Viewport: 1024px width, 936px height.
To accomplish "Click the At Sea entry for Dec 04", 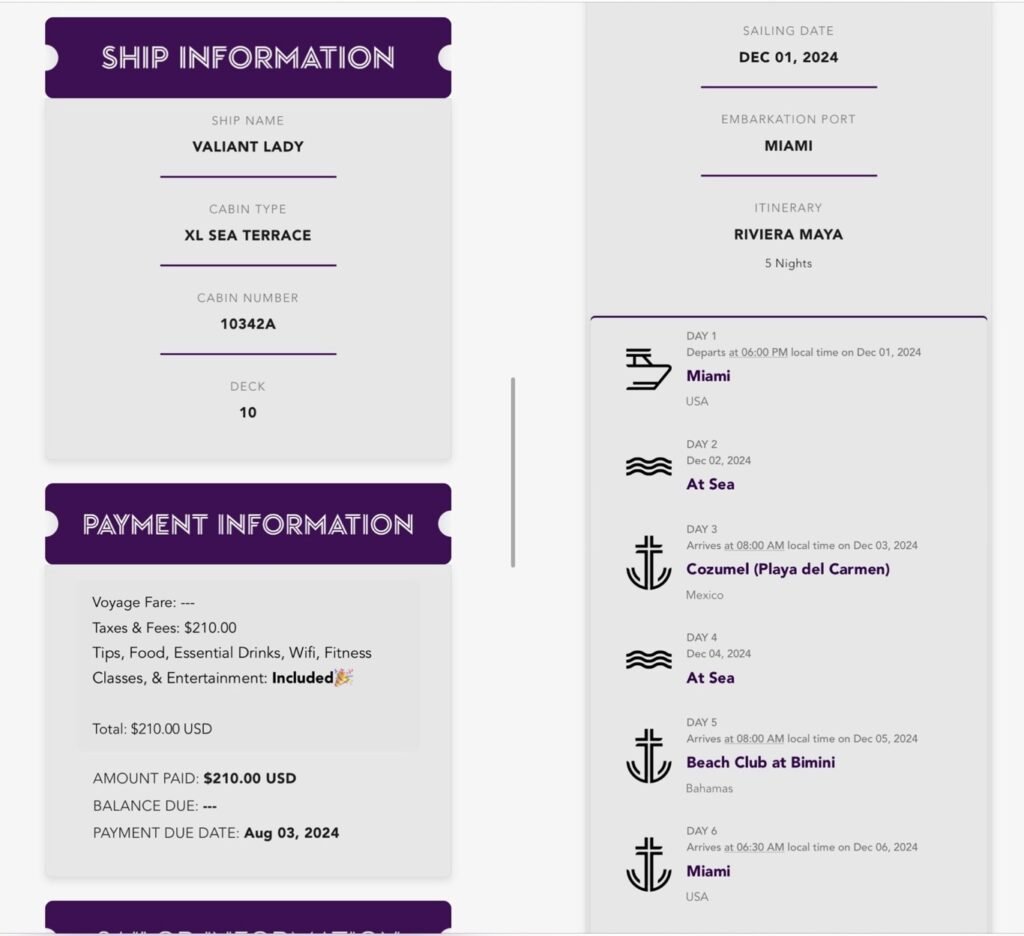I will click(710, 677).
